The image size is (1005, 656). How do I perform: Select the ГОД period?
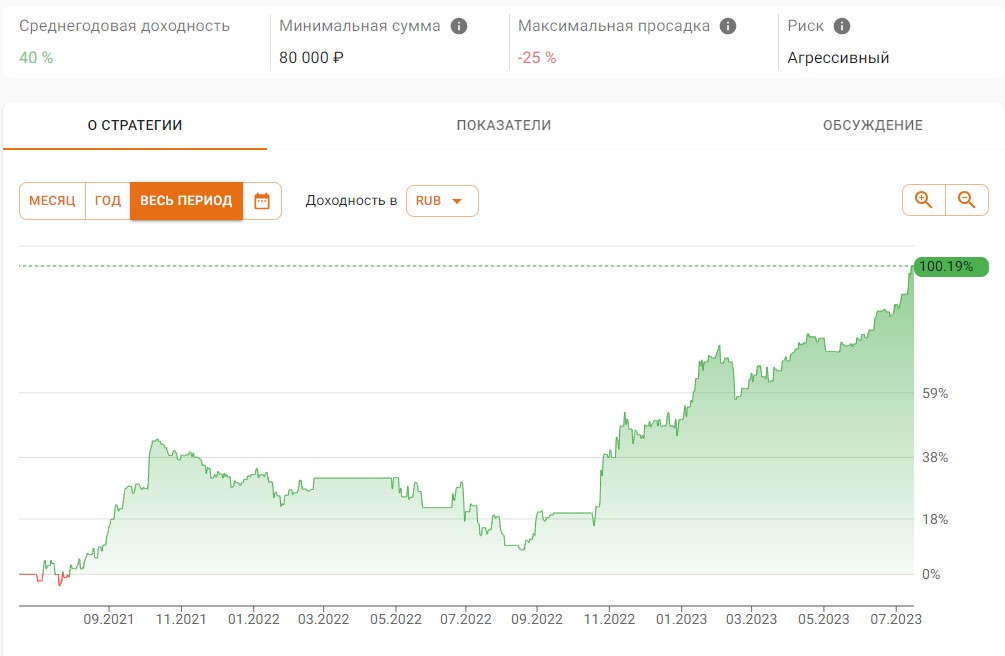coord(108,201)
